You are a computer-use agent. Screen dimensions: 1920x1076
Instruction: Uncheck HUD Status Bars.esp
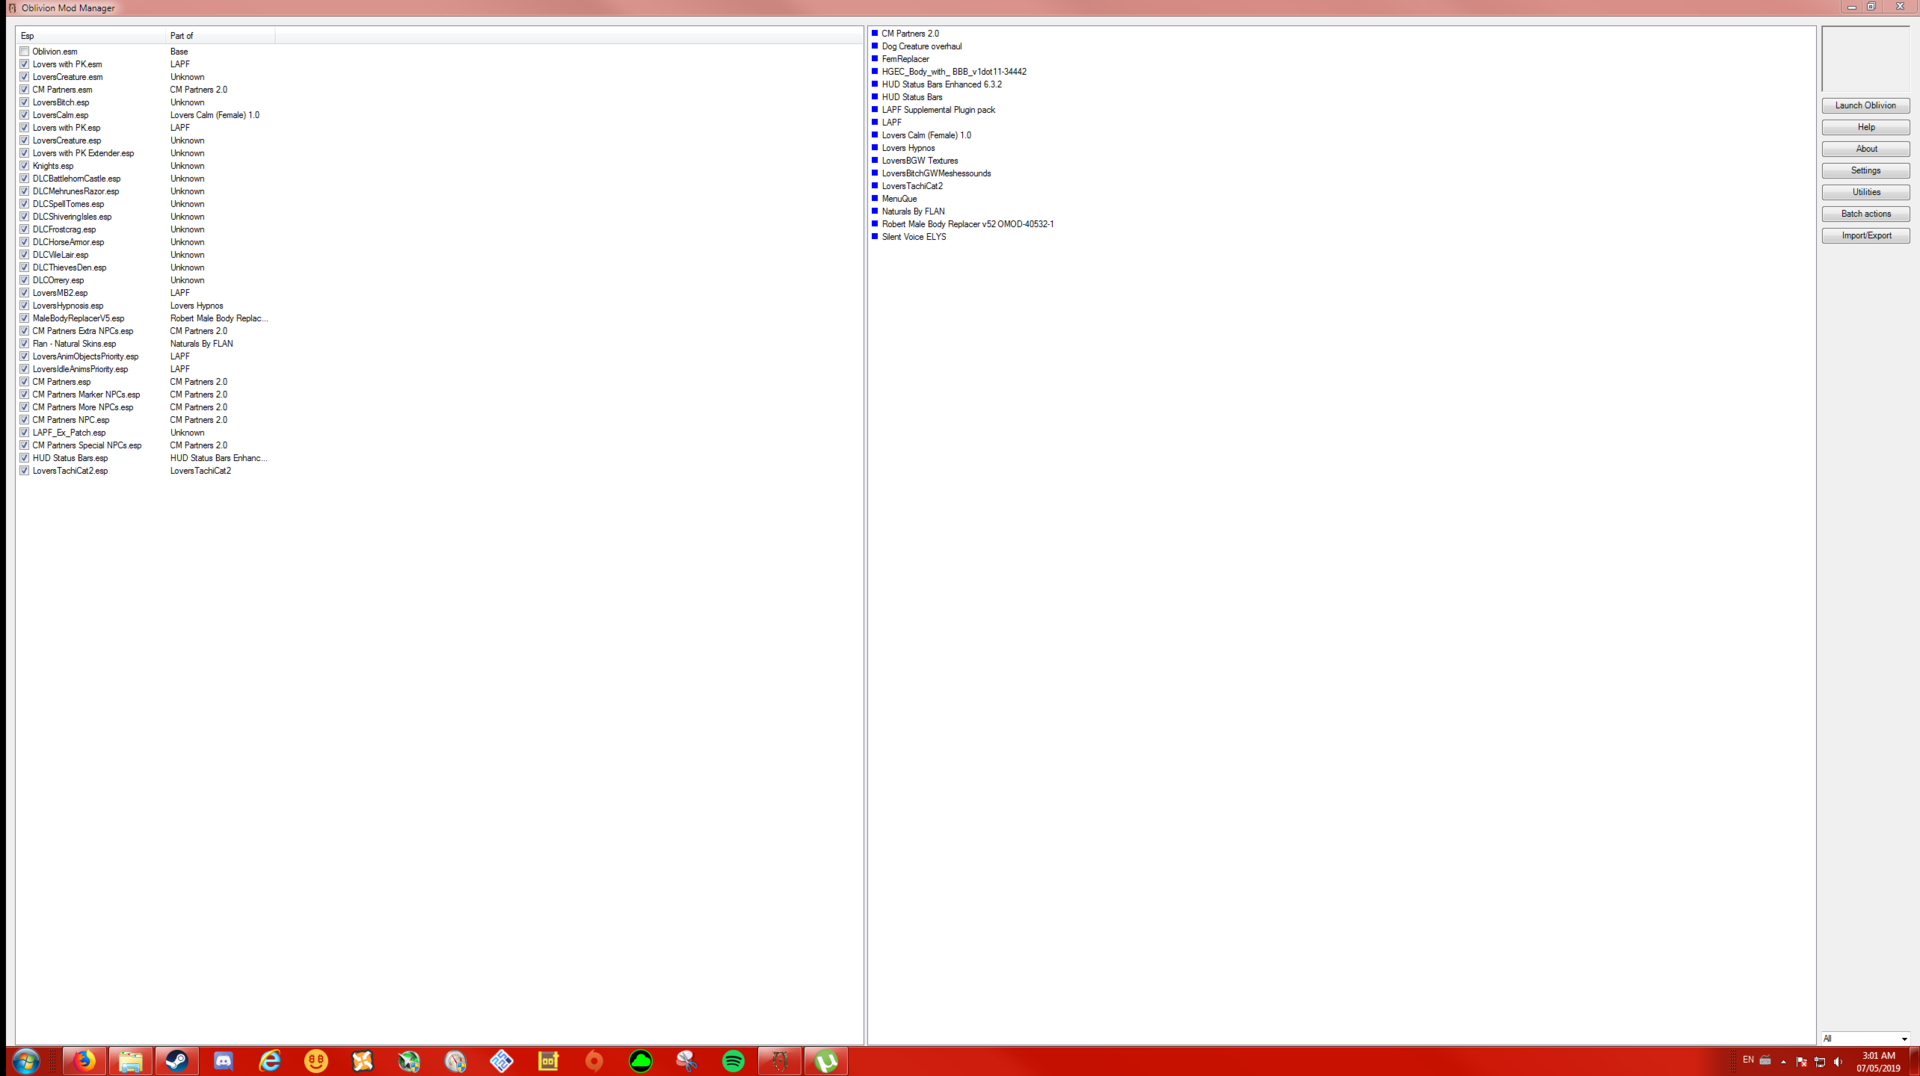click(24, 458)
